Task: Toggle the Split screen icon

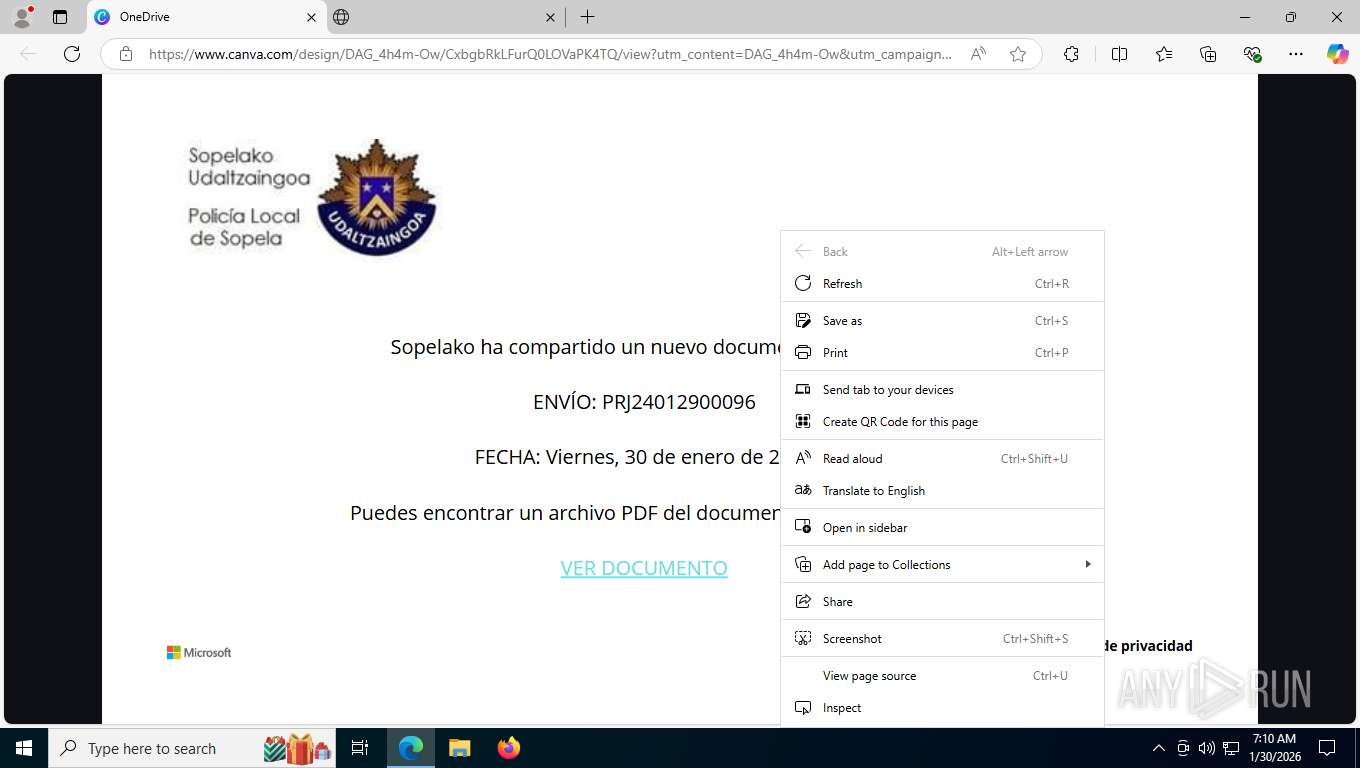Action: coord(1119,54)
